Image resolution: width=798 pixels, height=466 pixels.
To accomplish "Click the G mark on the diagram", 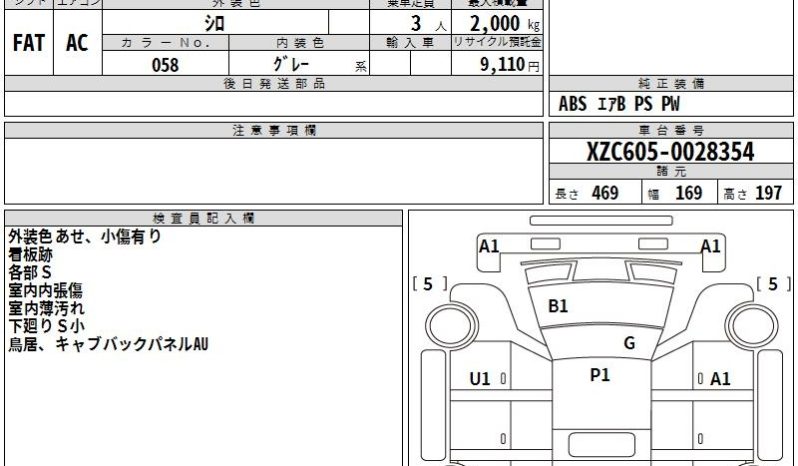I will click(629, 343).
